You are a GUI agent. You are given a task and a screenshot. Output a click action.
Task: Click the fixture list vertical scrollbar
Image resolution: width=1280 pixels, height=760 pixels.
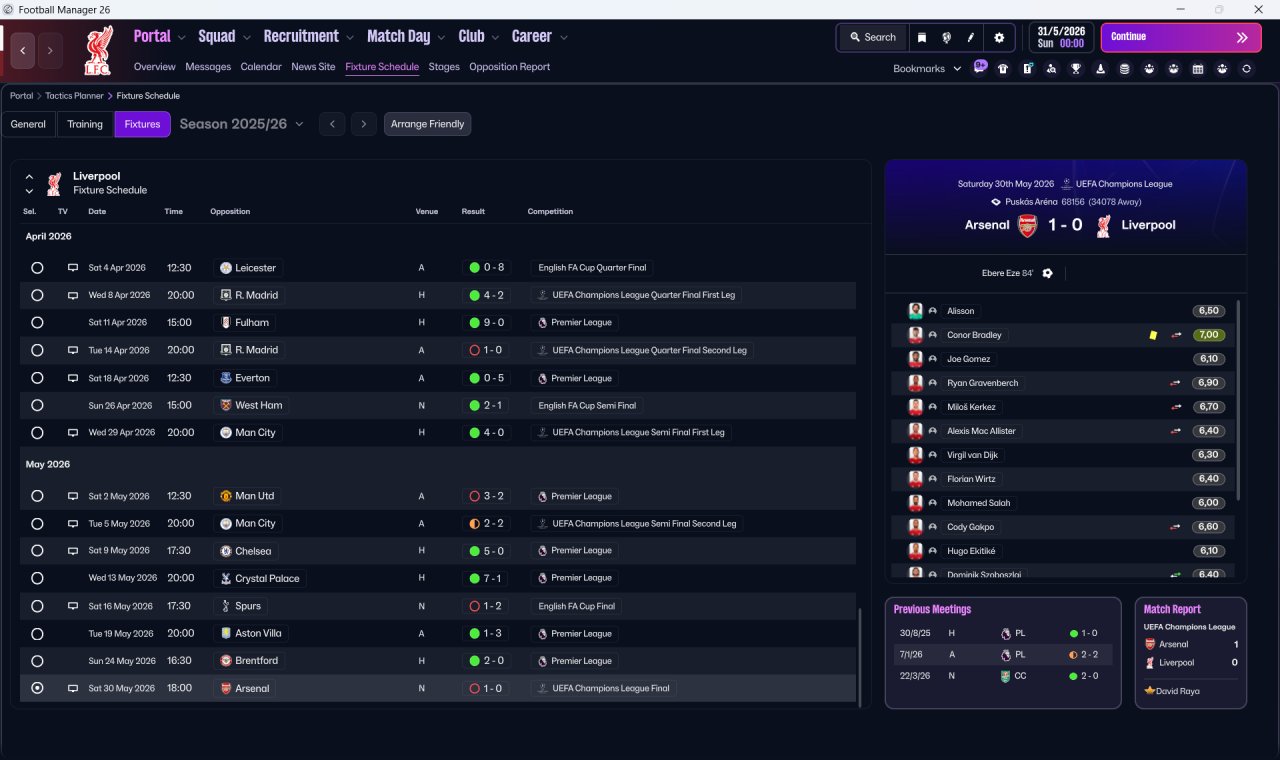859,656
